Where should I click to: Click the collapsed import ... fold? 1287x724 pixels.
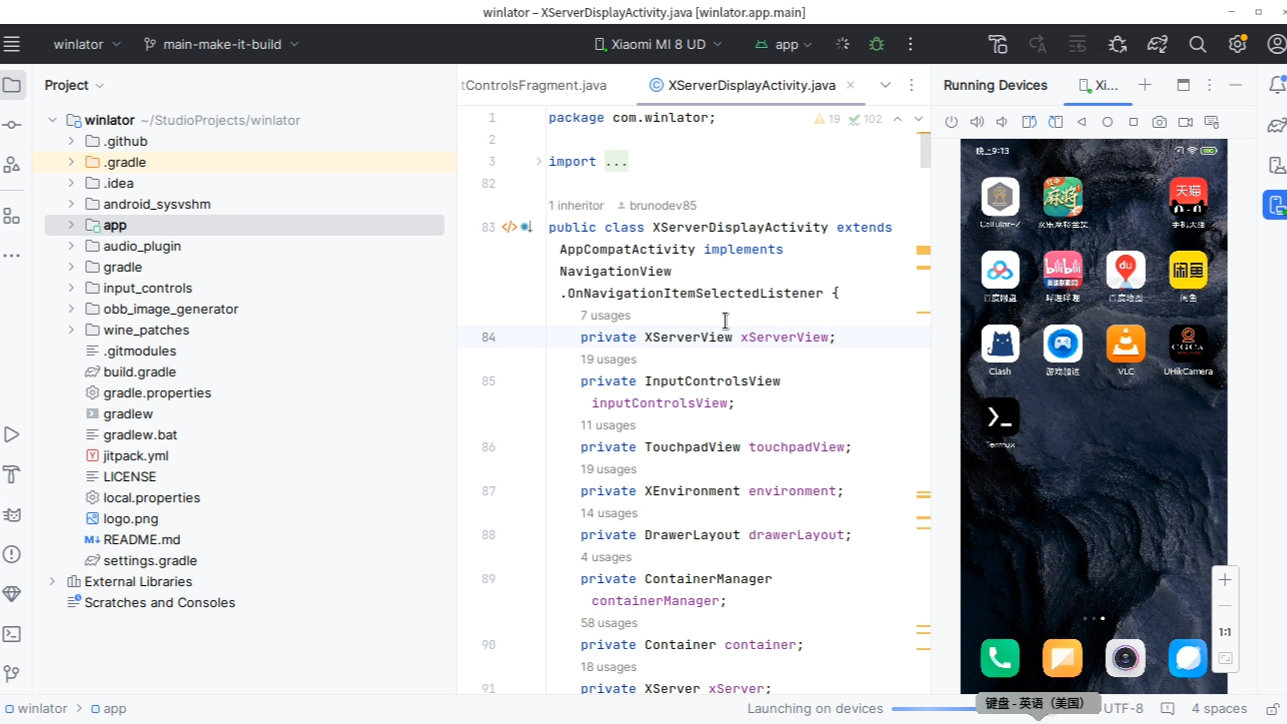[x=616, y=161]
